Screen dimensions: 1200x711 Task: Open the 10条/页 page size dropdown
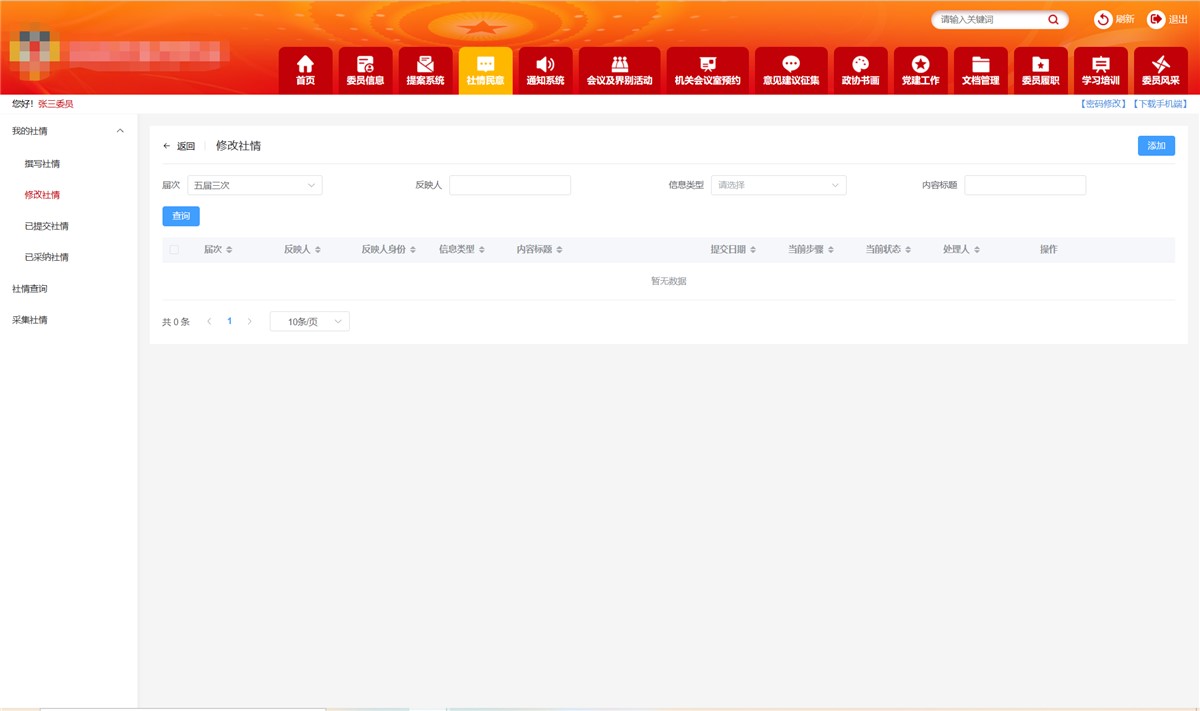[x=309, y=321]
